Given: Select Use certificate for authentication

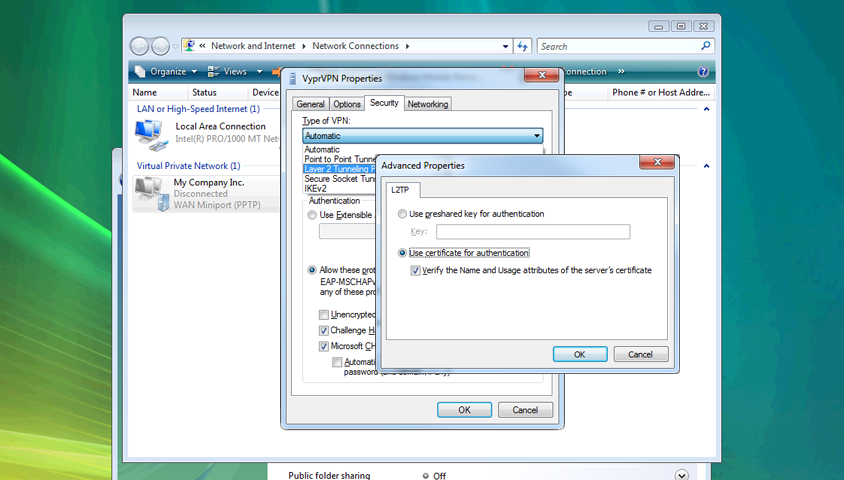Looking at the screenshot, I should (x=403, y=253).
